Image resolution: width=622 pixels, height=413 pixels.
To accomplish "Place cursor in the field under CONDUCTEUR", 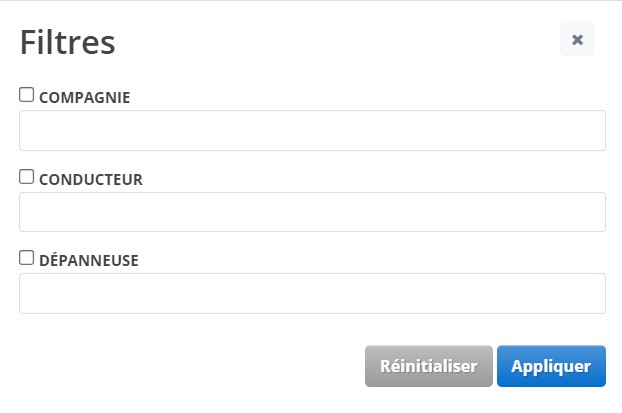I will pos(312,212).
